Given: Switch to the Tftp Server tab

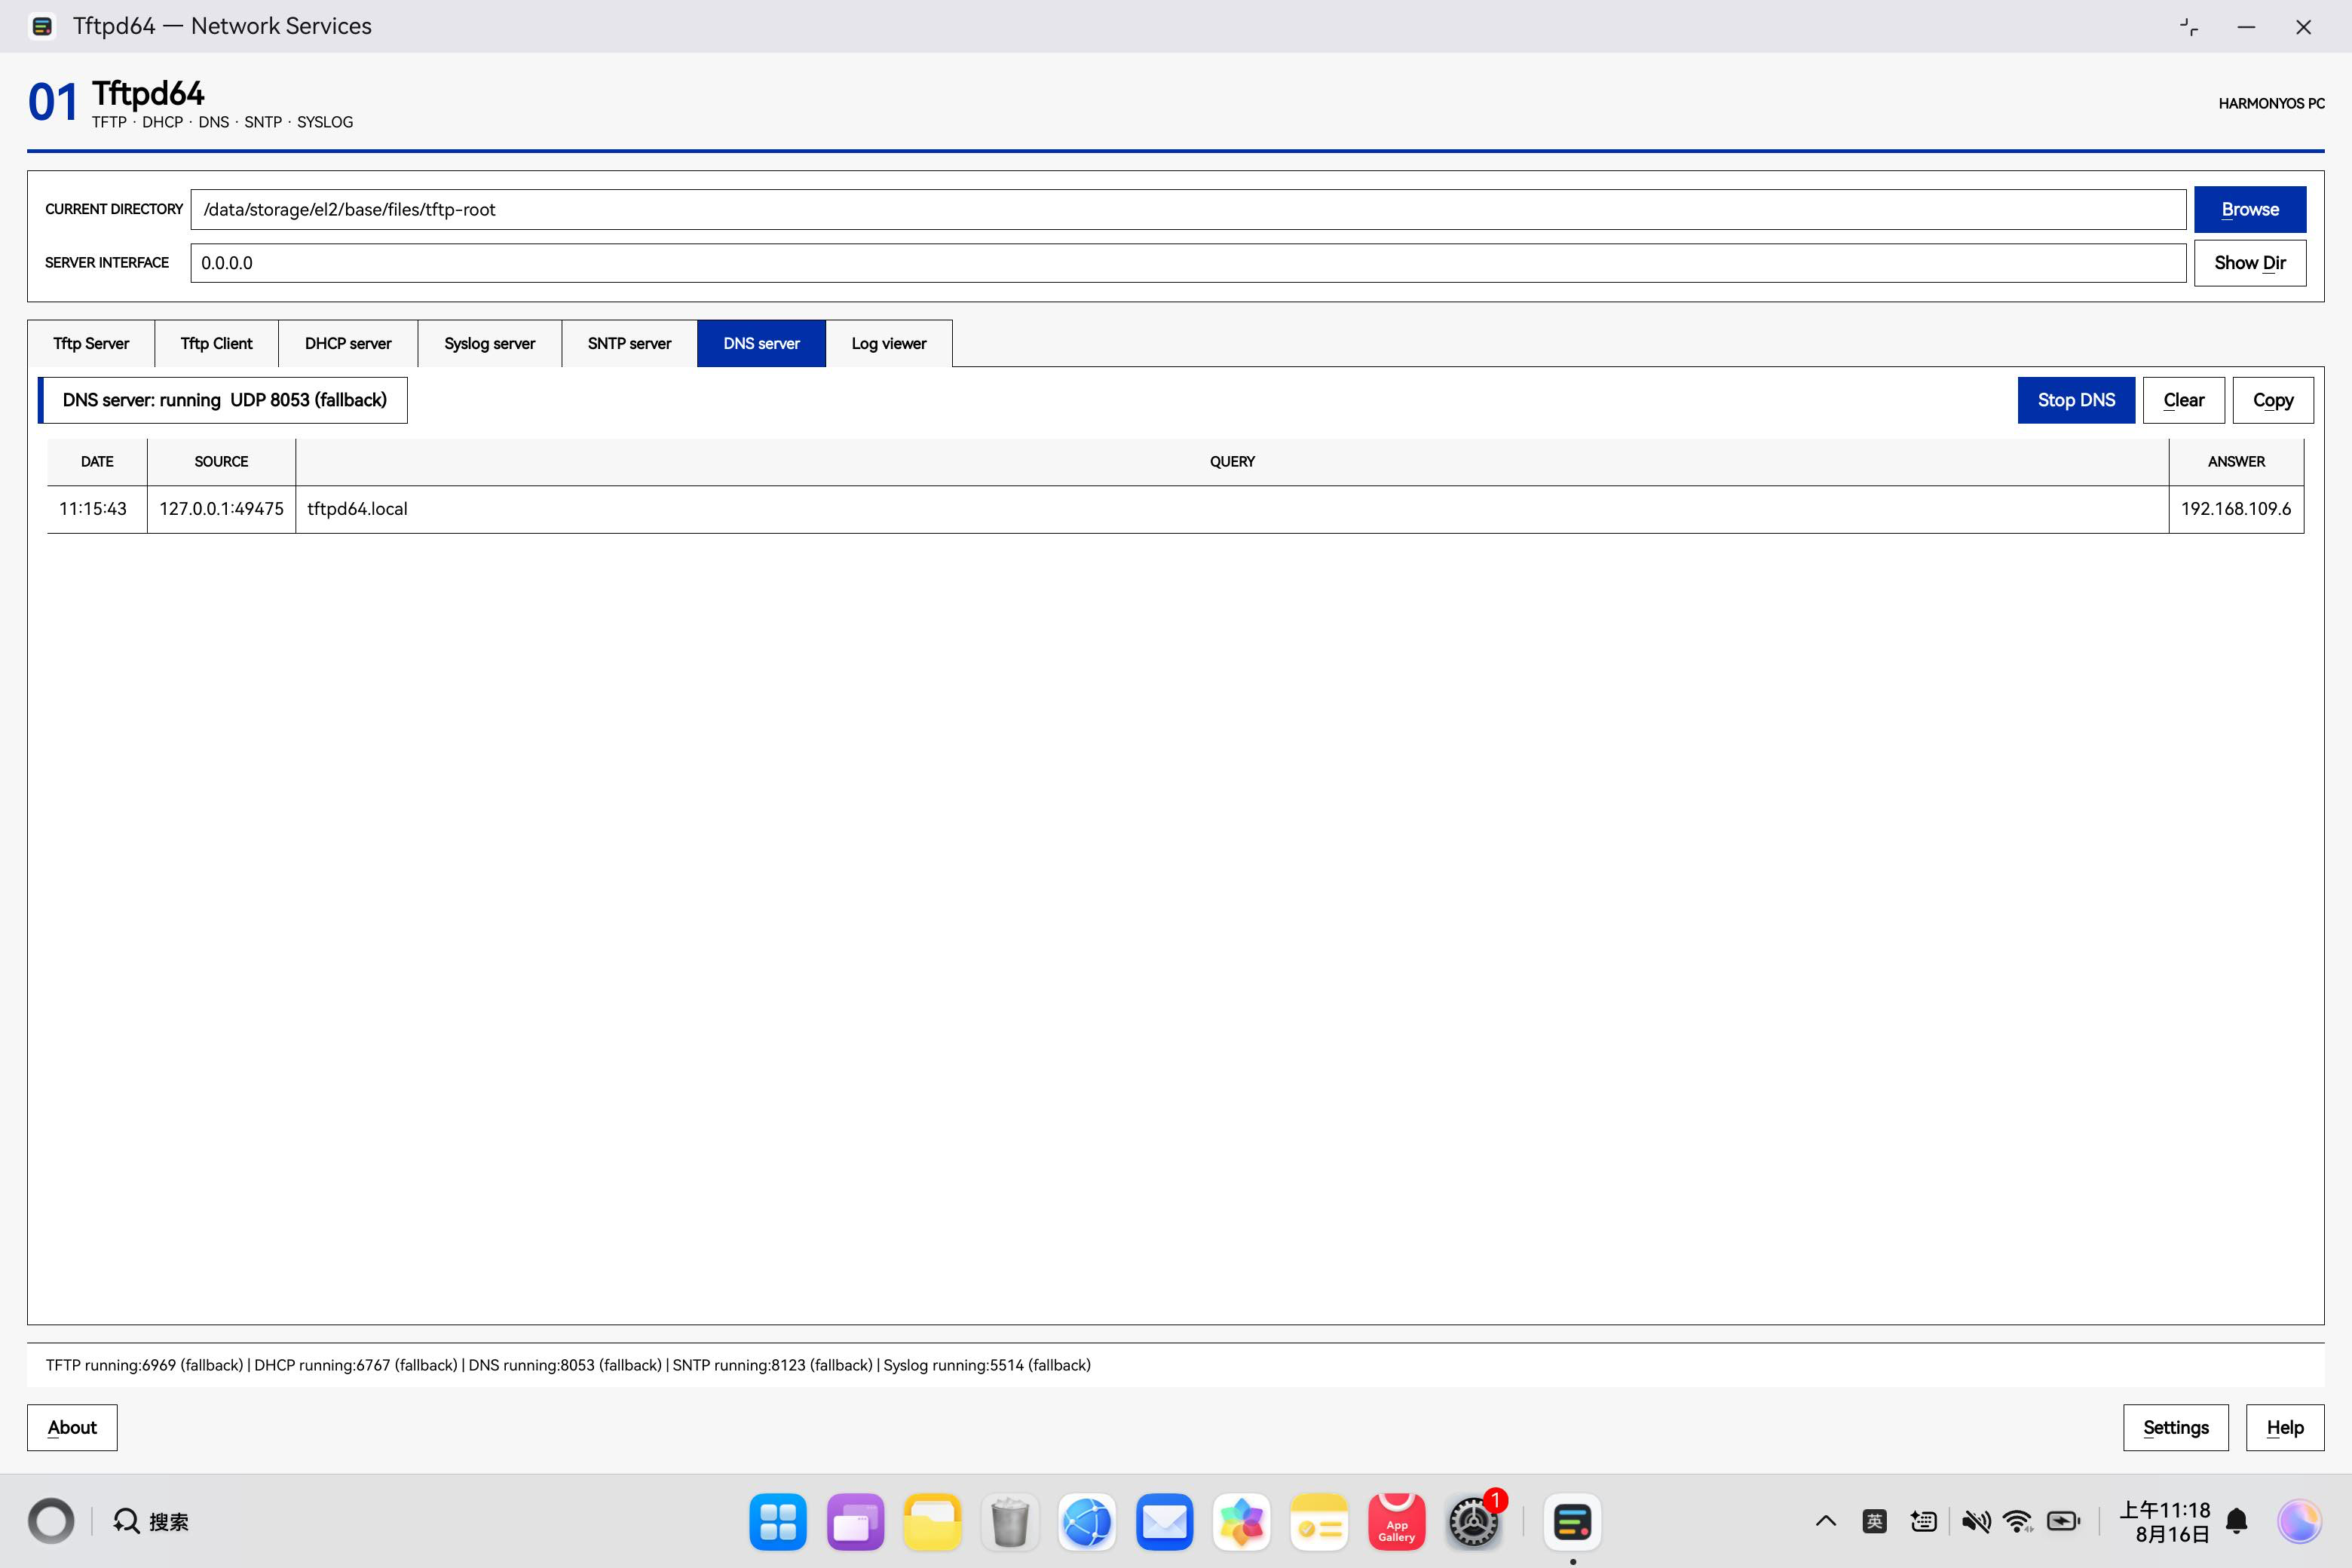Looking at the screenshot, I should [x=91, y=343].
